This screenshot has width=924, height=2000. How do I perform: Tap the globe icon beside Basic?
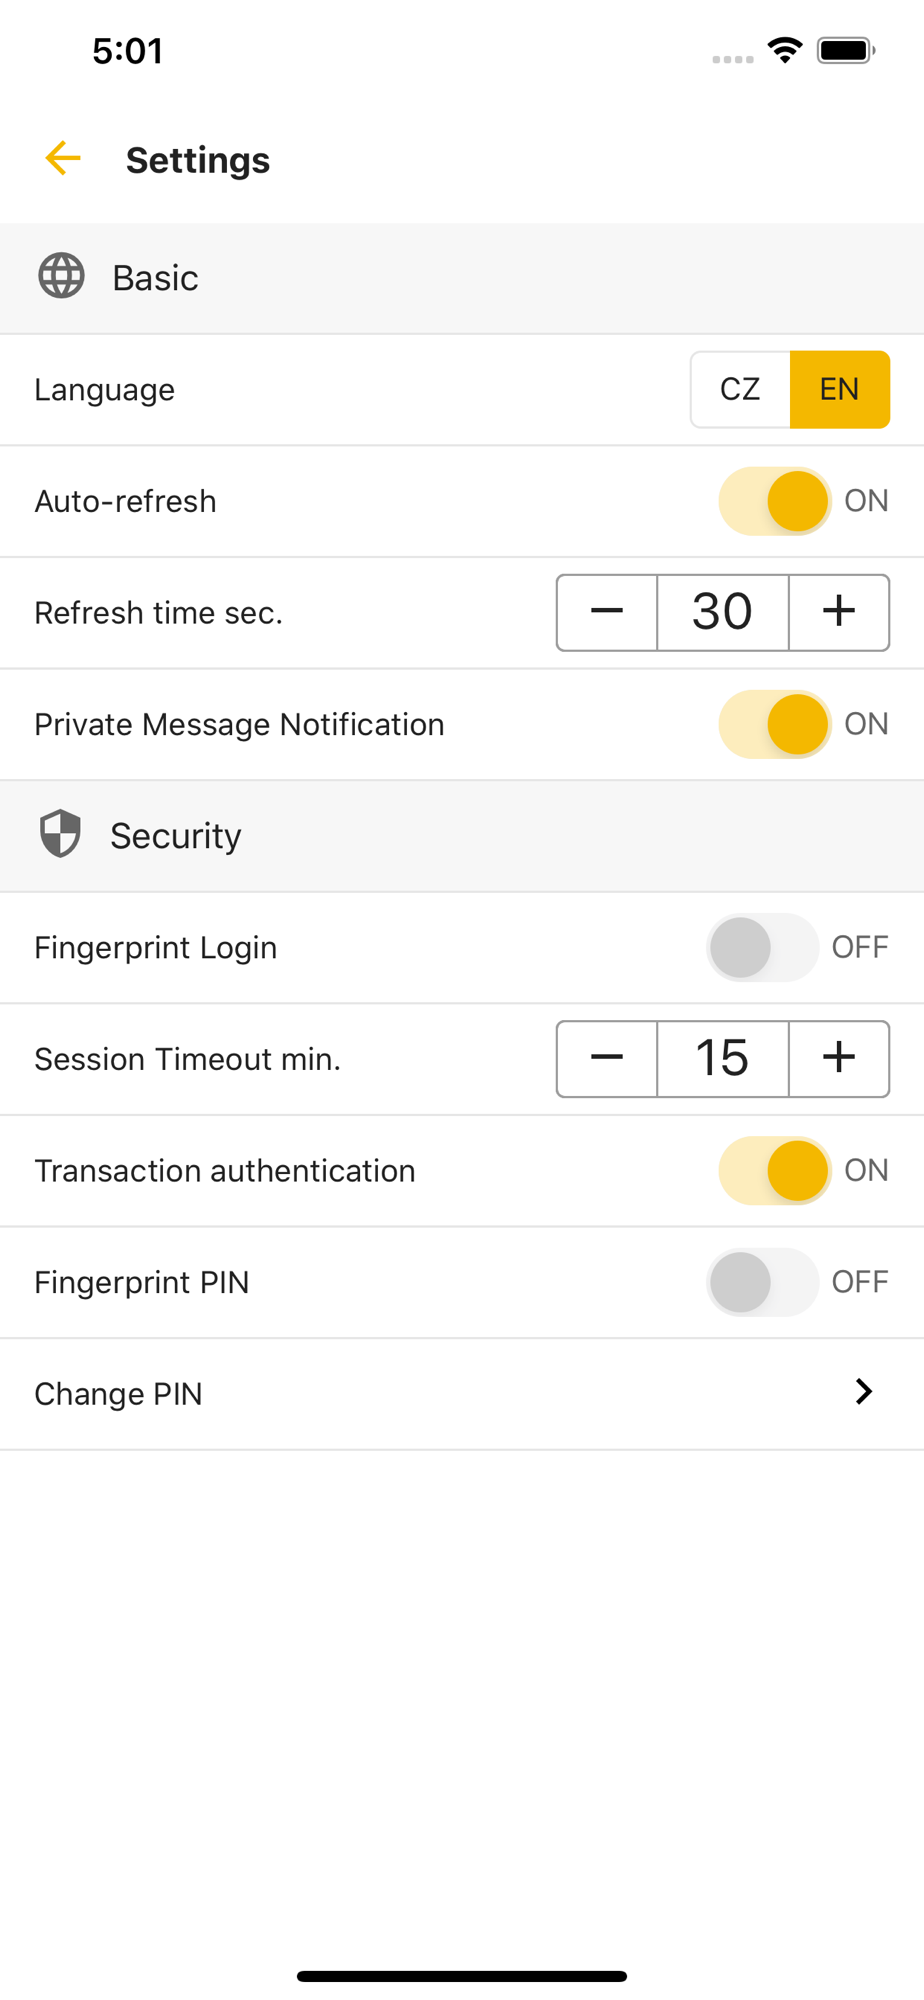(61, 276)
